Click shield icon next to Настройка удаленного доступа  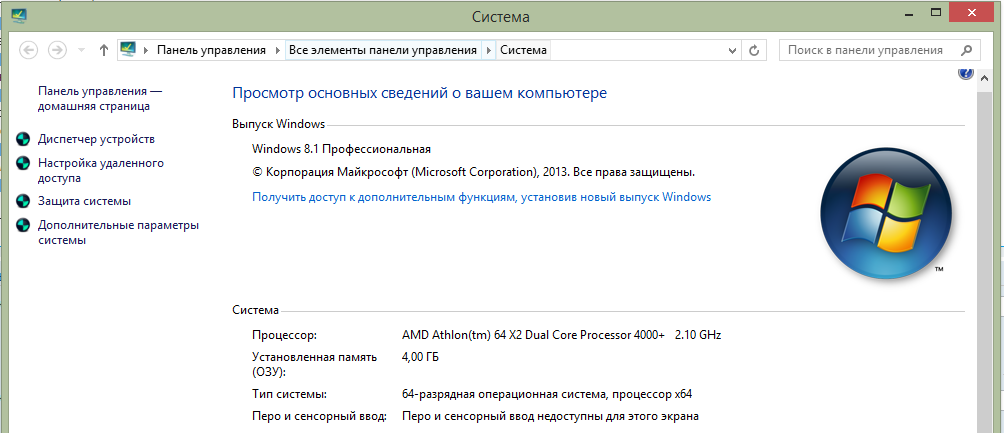tap(22, 163)
